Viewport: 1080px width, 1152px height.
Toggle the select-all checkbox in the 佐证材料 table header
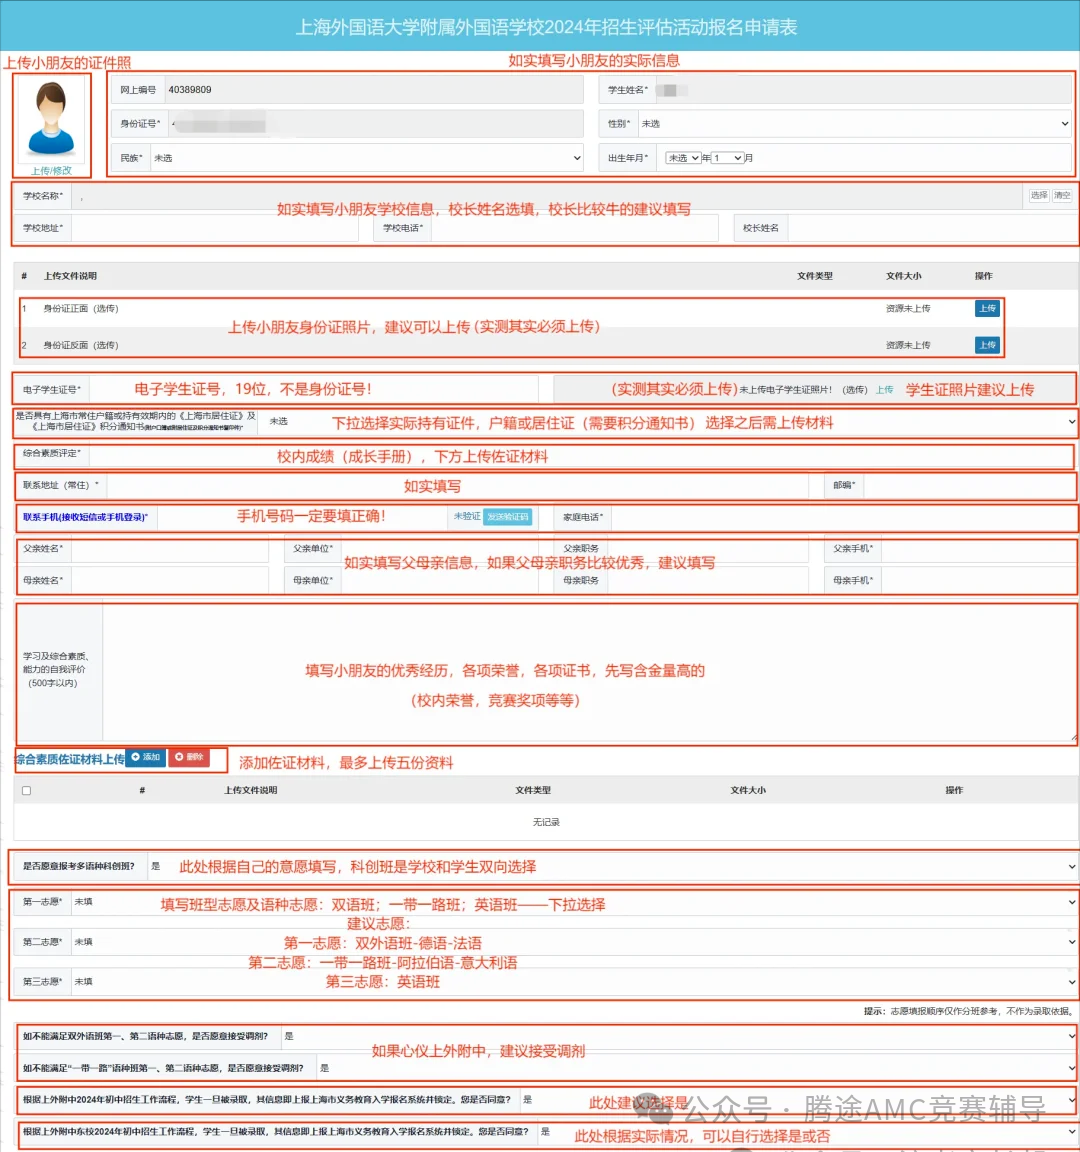coord(25,790)
